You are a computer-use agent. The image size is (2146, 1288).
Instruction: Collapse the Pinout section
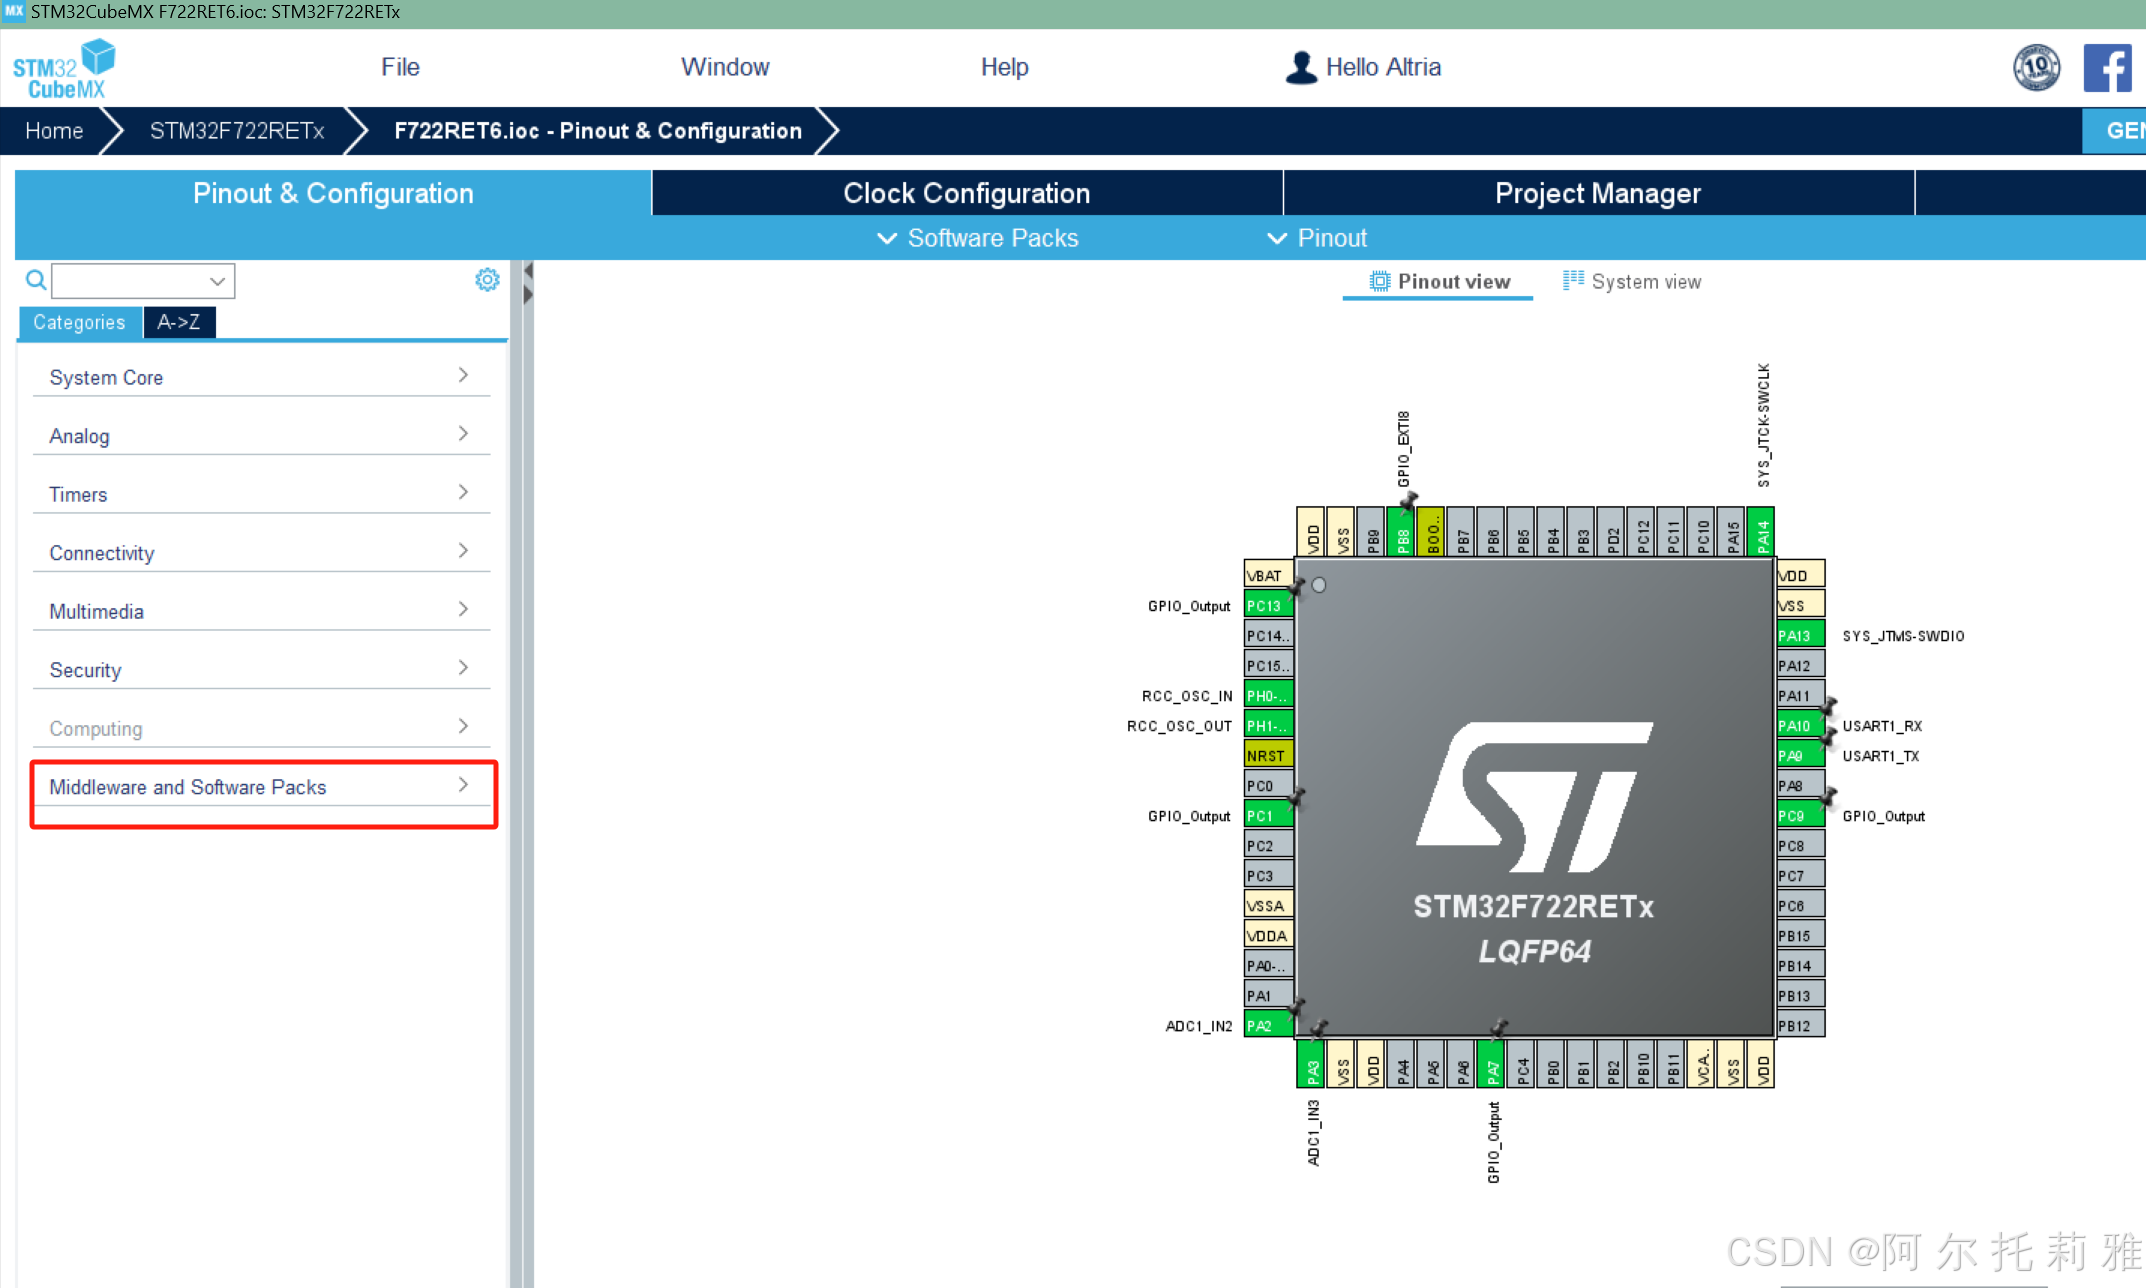coord(1277,238)
